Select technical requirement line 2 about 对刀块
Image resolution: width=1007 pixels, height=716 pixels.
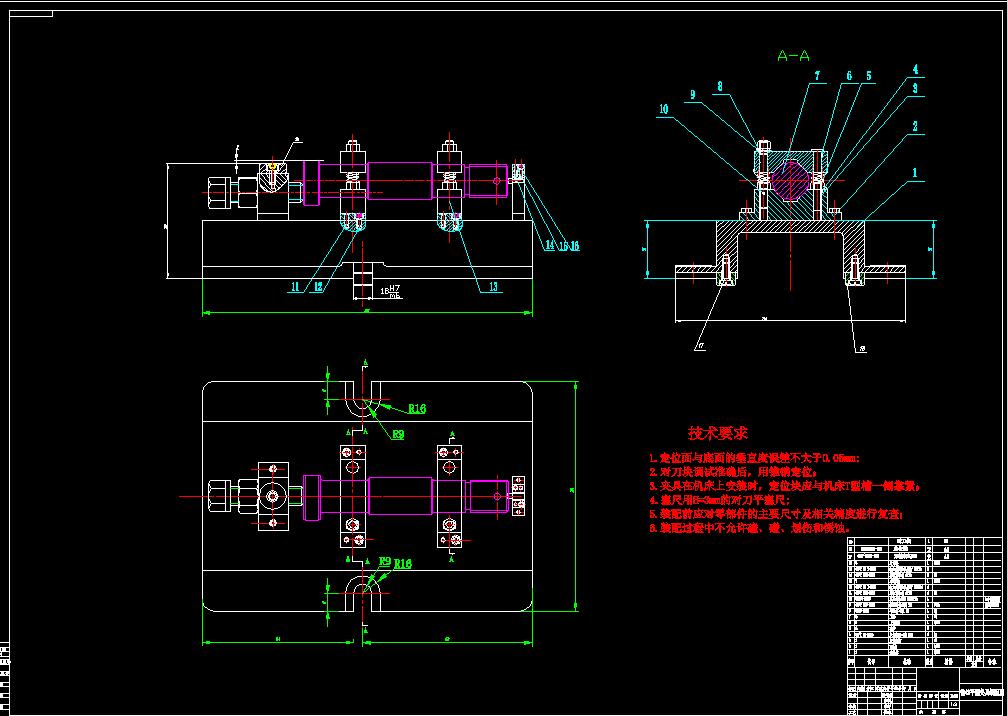point(734,472)
